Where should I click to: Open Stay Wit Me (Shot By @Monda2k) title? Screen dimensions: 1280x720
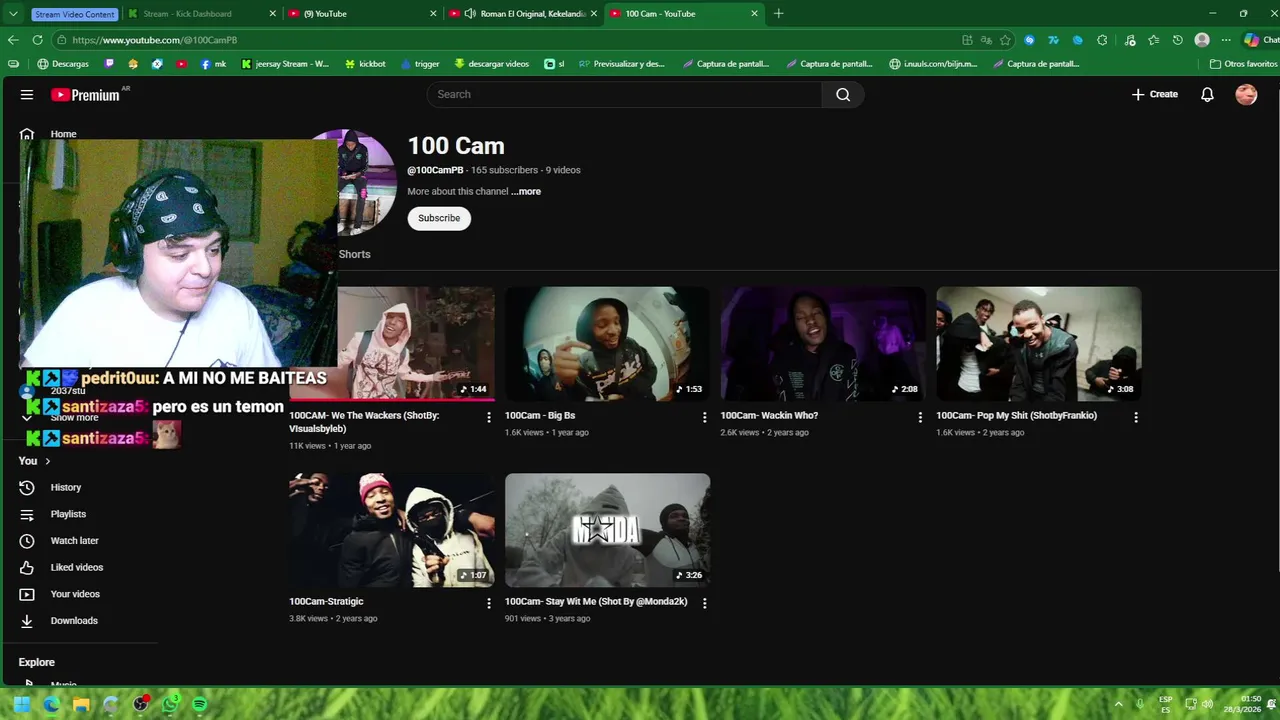[x=596, y=602]
